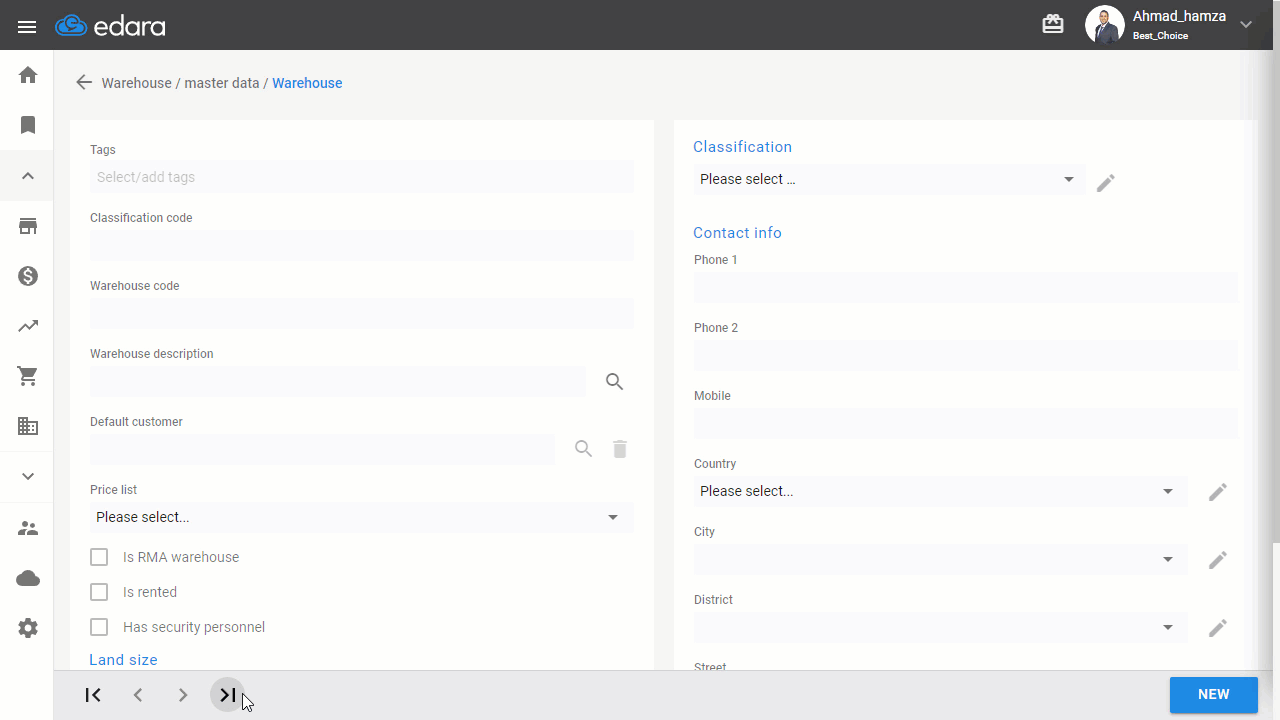Open the bookmarks icon in sidebar
The image size is (1280, 720).
(x=28, y=125)
